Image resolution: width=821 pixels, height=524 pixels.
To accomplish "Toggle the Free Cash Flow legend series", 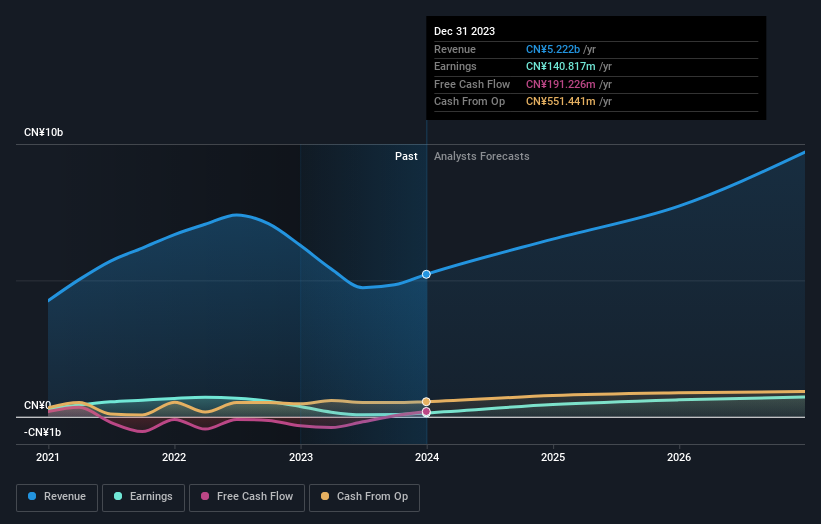I will pos(247,497).
